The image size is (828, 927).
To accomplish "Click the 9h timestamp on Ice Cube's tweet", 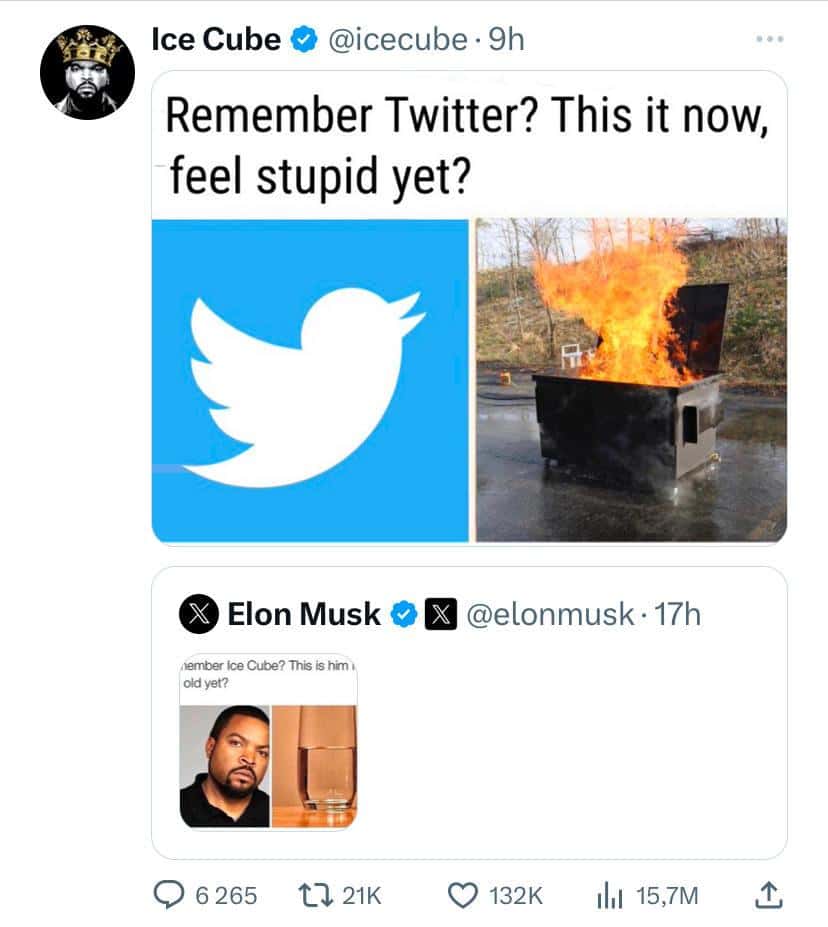I will click(506, 40).
